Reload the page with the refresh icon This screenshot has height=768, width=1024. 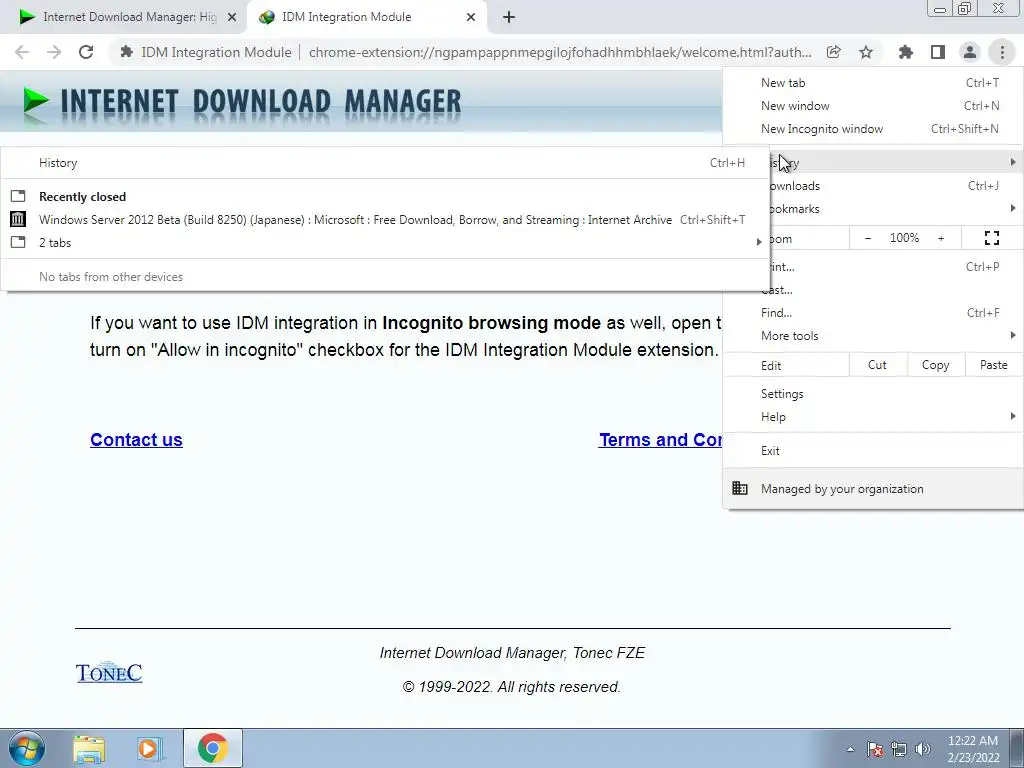coord(86,52)
